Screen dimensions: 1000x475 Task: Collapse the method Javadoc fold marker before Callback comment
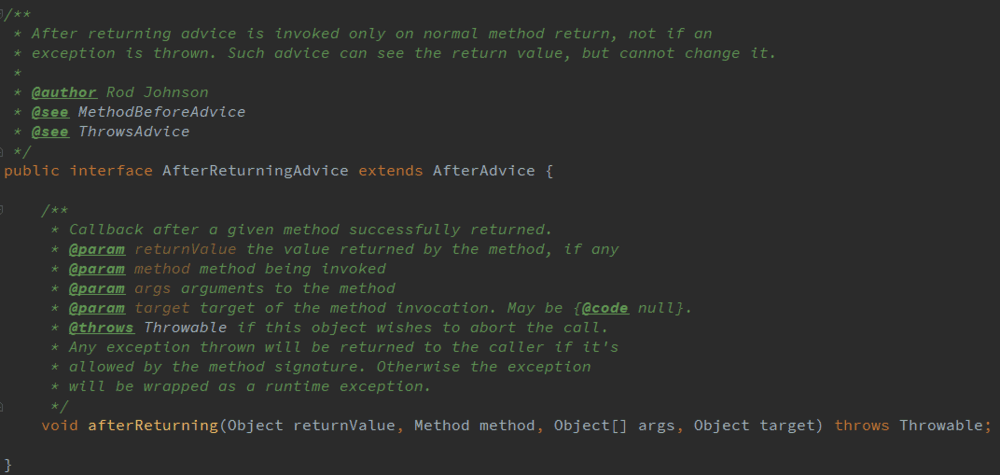3,210
